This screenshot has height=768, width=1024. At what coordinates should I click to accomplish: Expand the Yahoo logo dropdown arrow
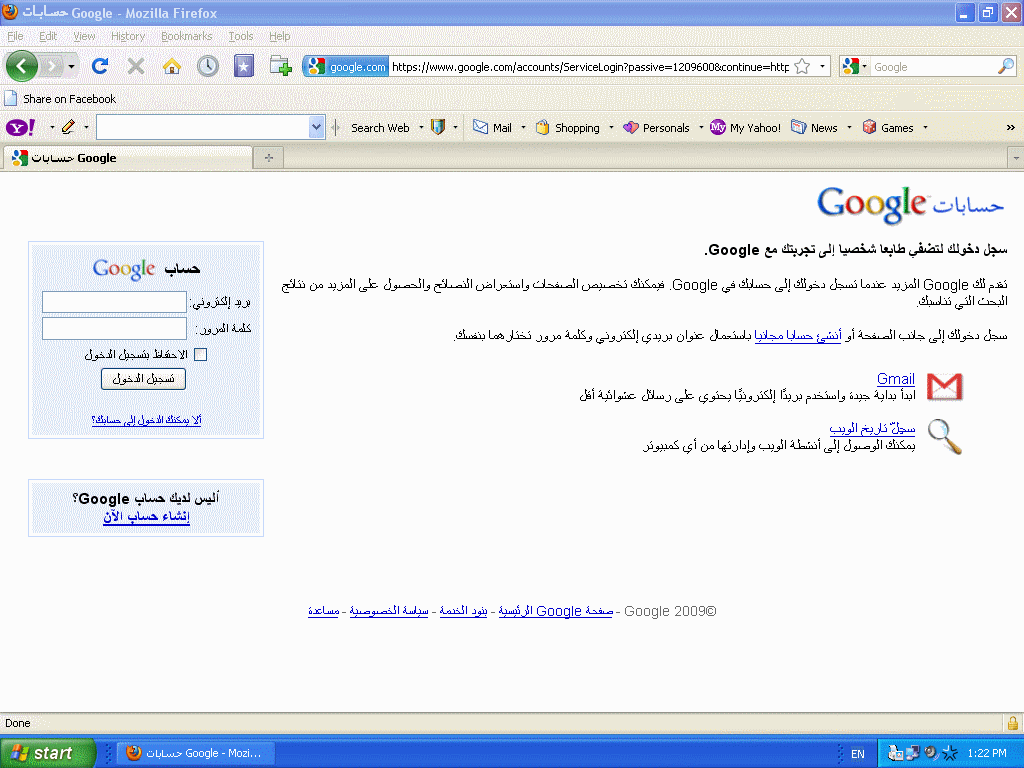tap(52, 127)
